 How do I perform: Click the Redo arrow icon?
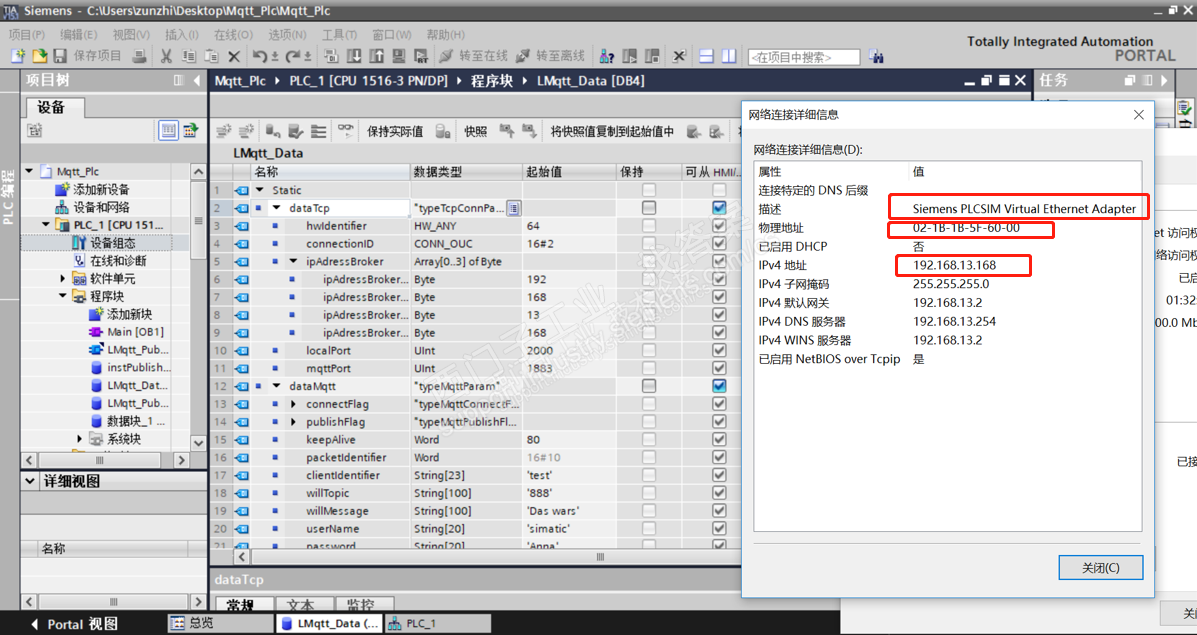[293, 56]
